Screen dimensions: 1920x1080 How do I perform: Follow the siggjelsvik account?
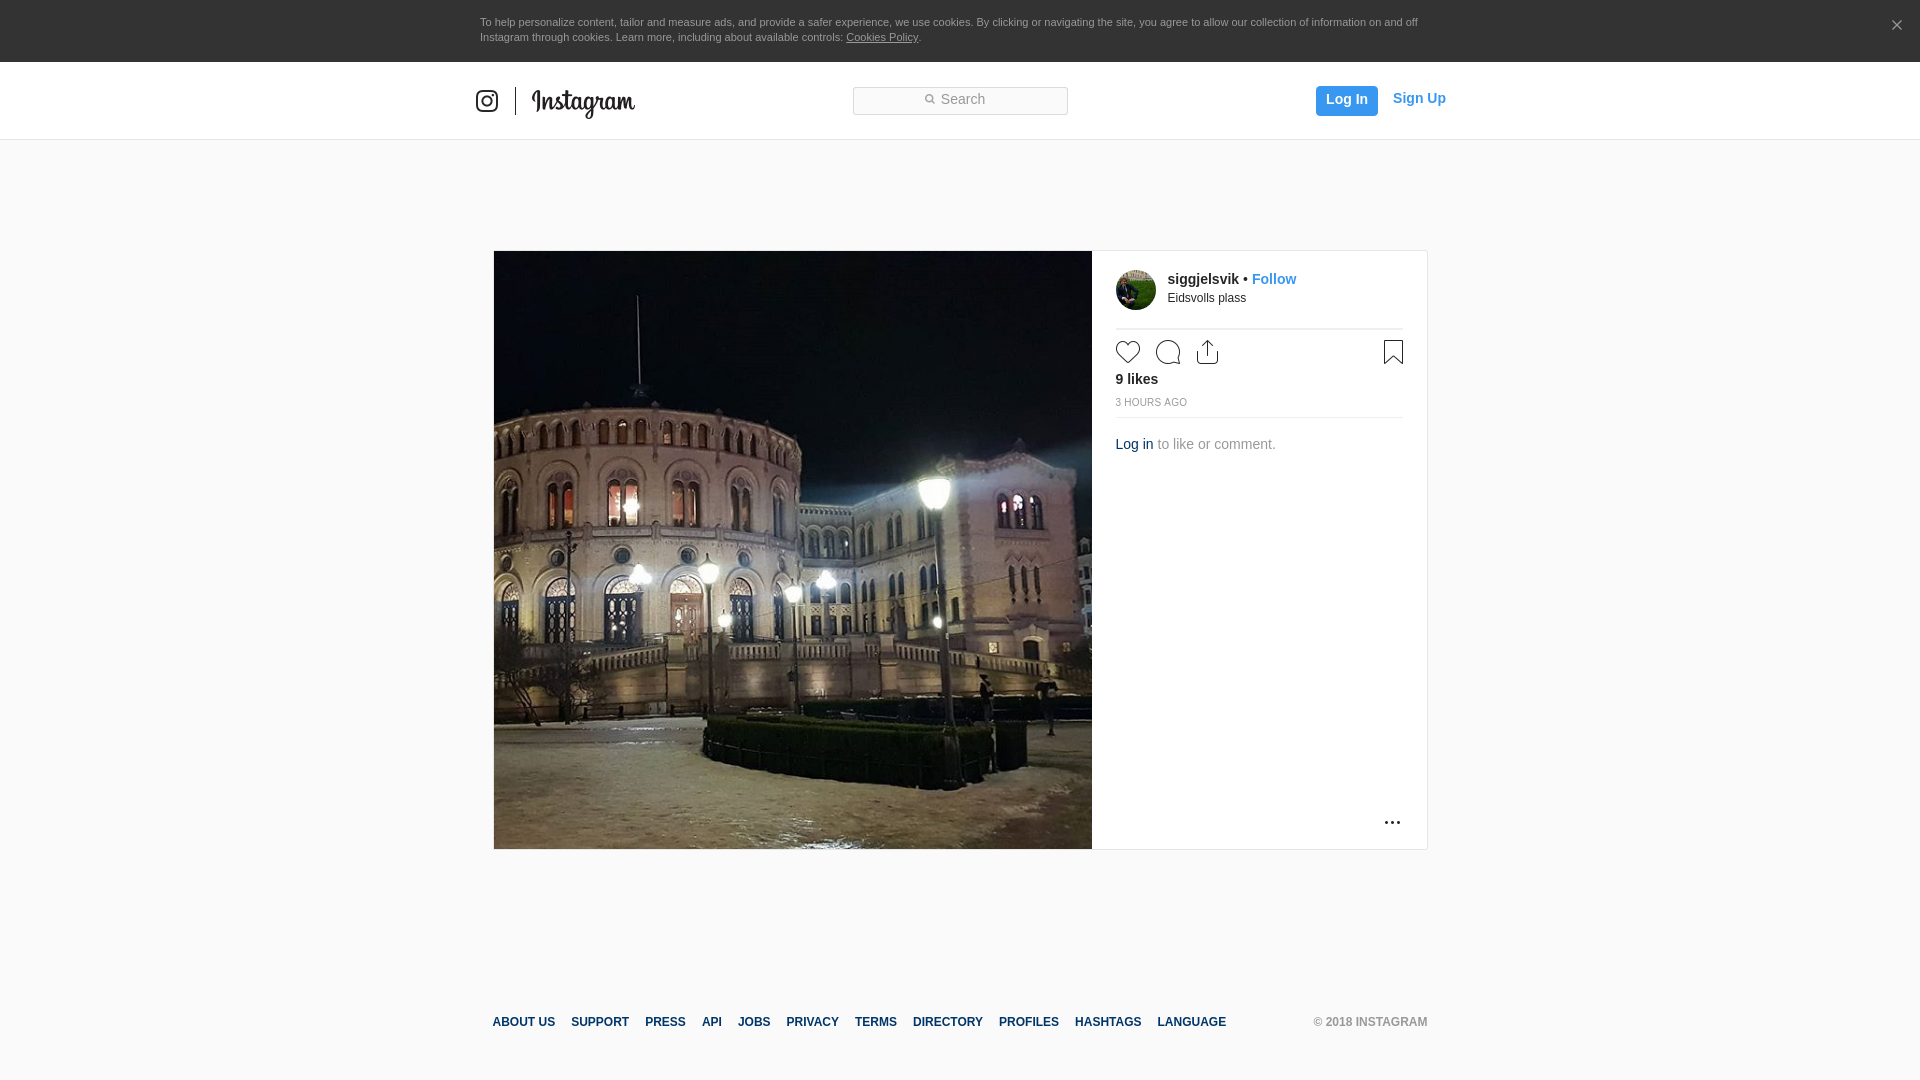pos(1273,279)
